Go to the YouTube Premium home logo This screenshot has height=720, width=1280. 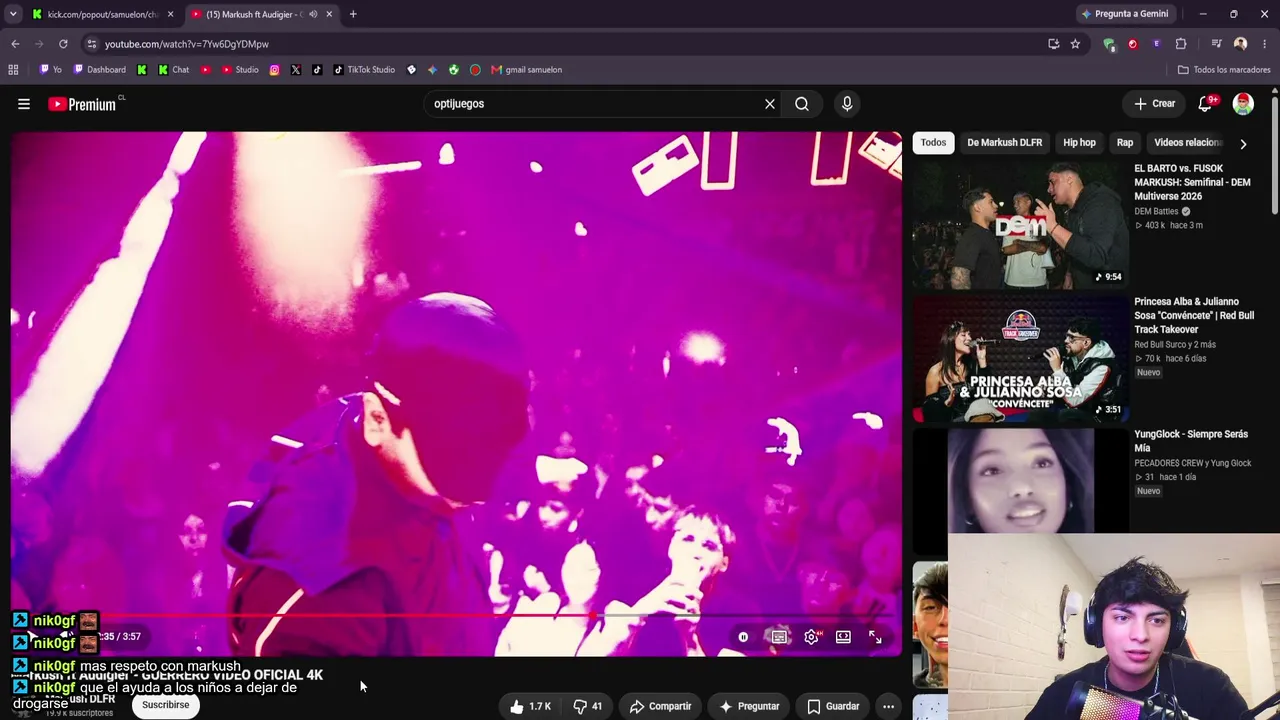coord(82,104)
